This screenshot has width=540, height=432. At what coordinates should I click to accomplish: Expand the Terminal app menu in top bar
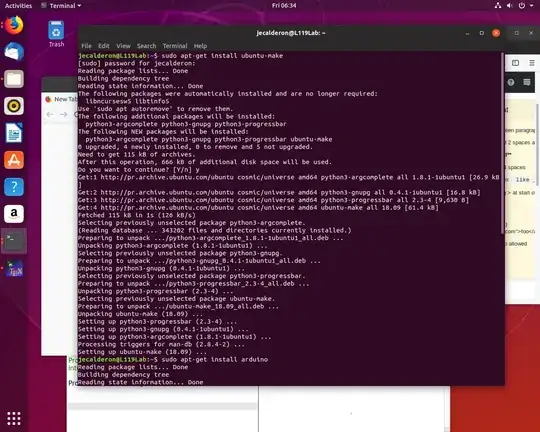(x=61, y=6)
